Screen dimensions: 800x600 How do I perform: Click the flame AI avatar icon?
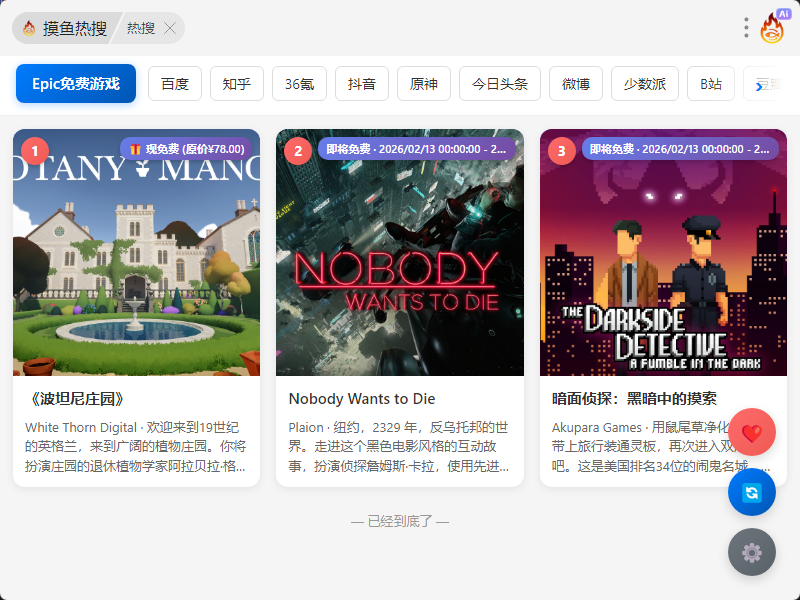(x=772, y=28)
